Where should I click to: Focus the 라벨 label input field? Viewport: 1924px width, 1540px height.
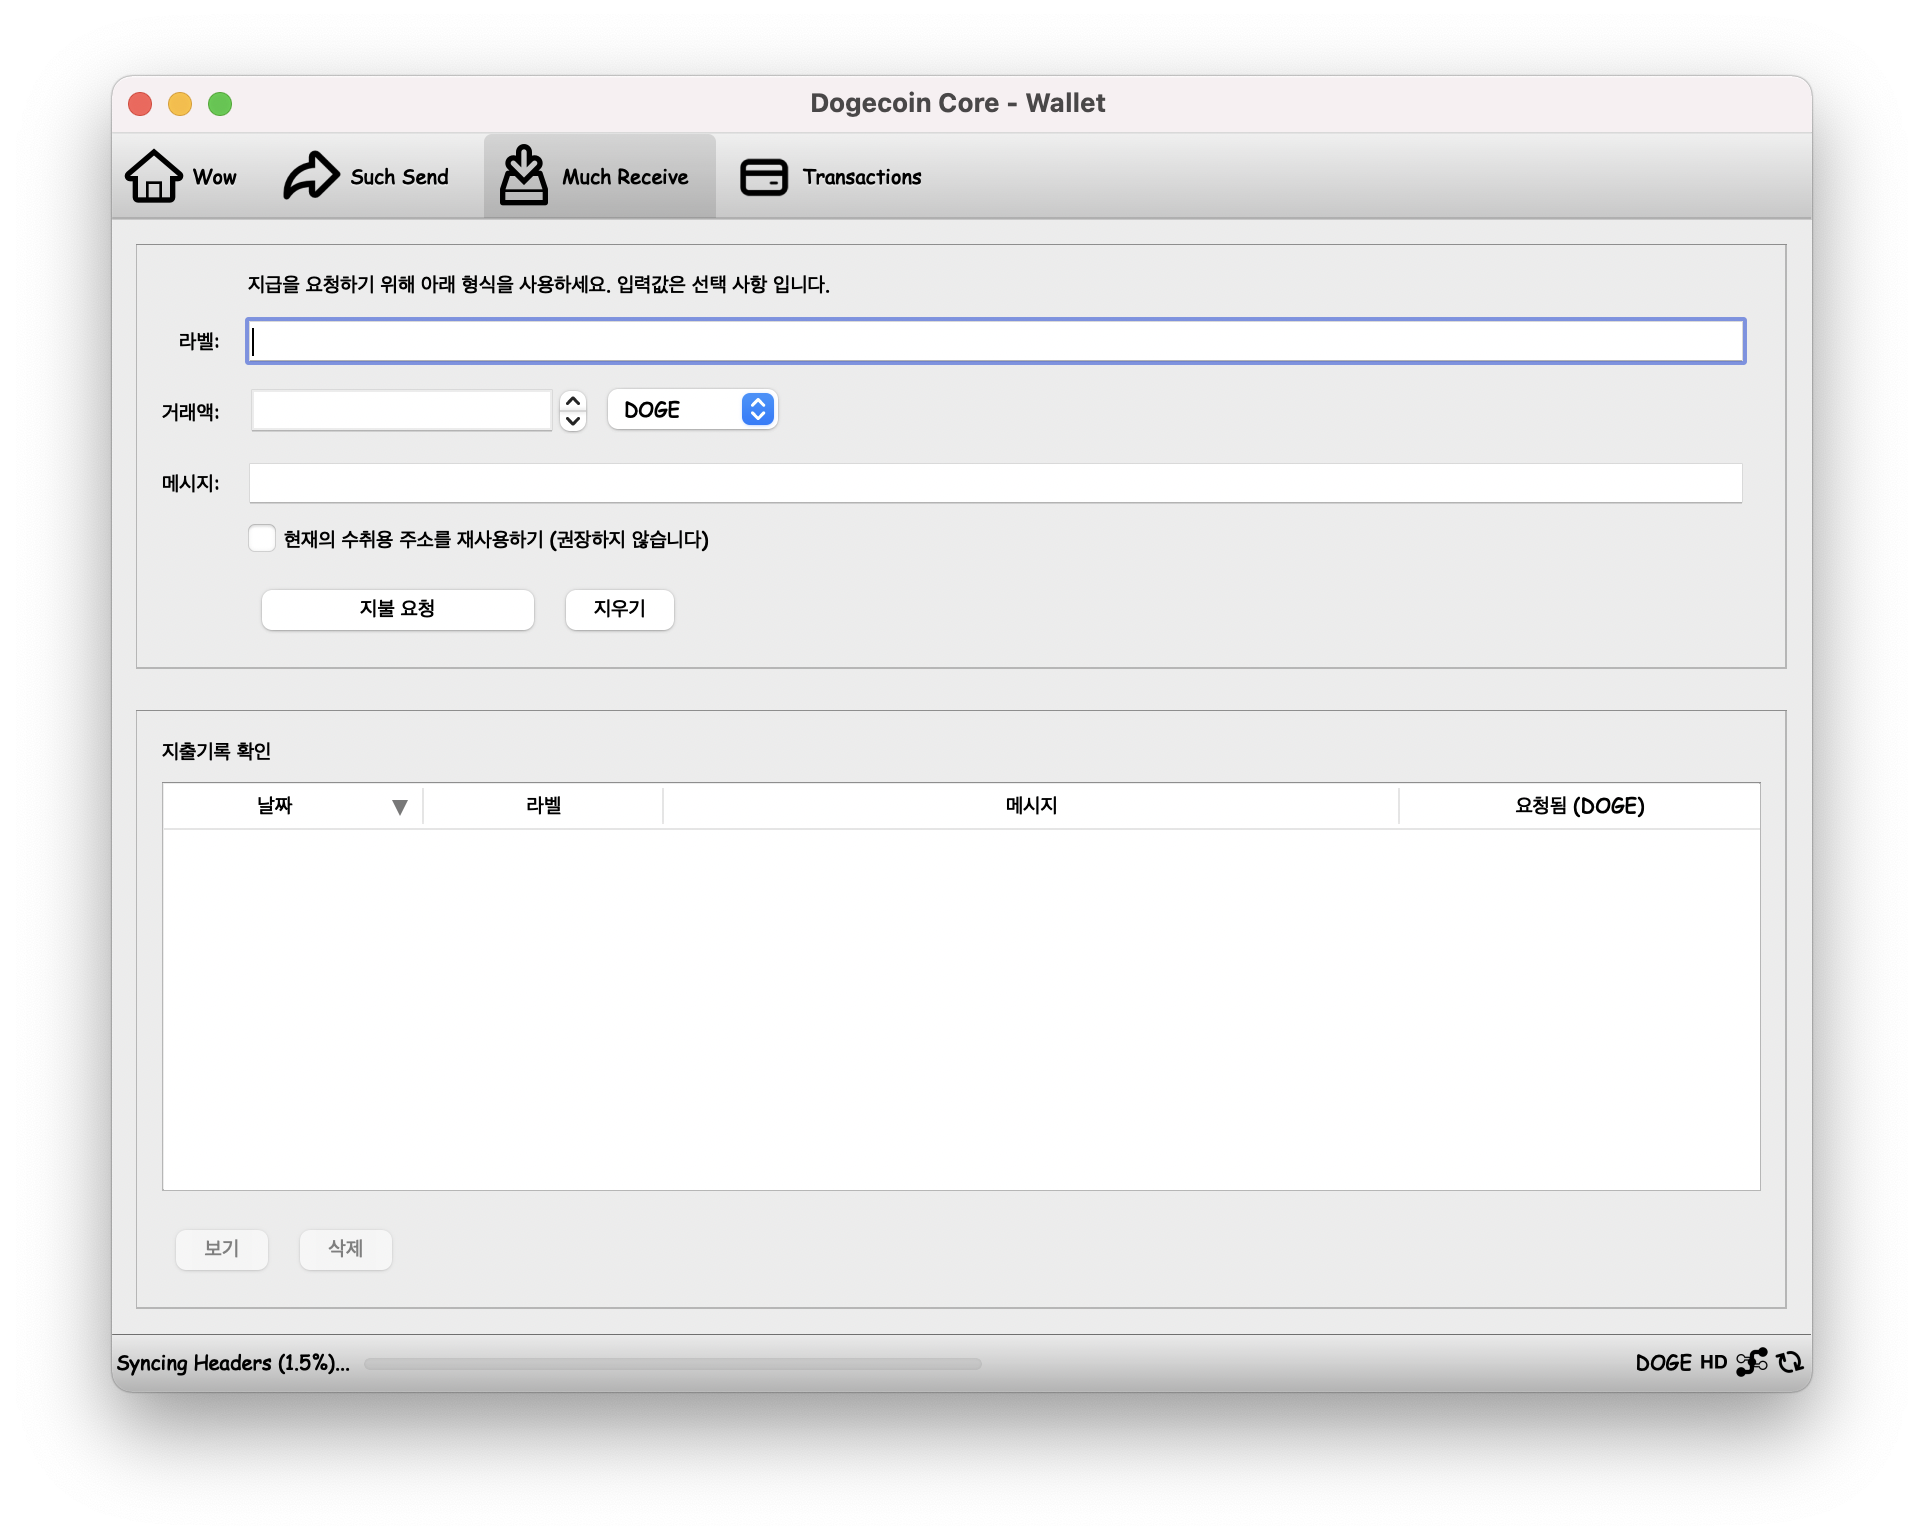(996, 341)
